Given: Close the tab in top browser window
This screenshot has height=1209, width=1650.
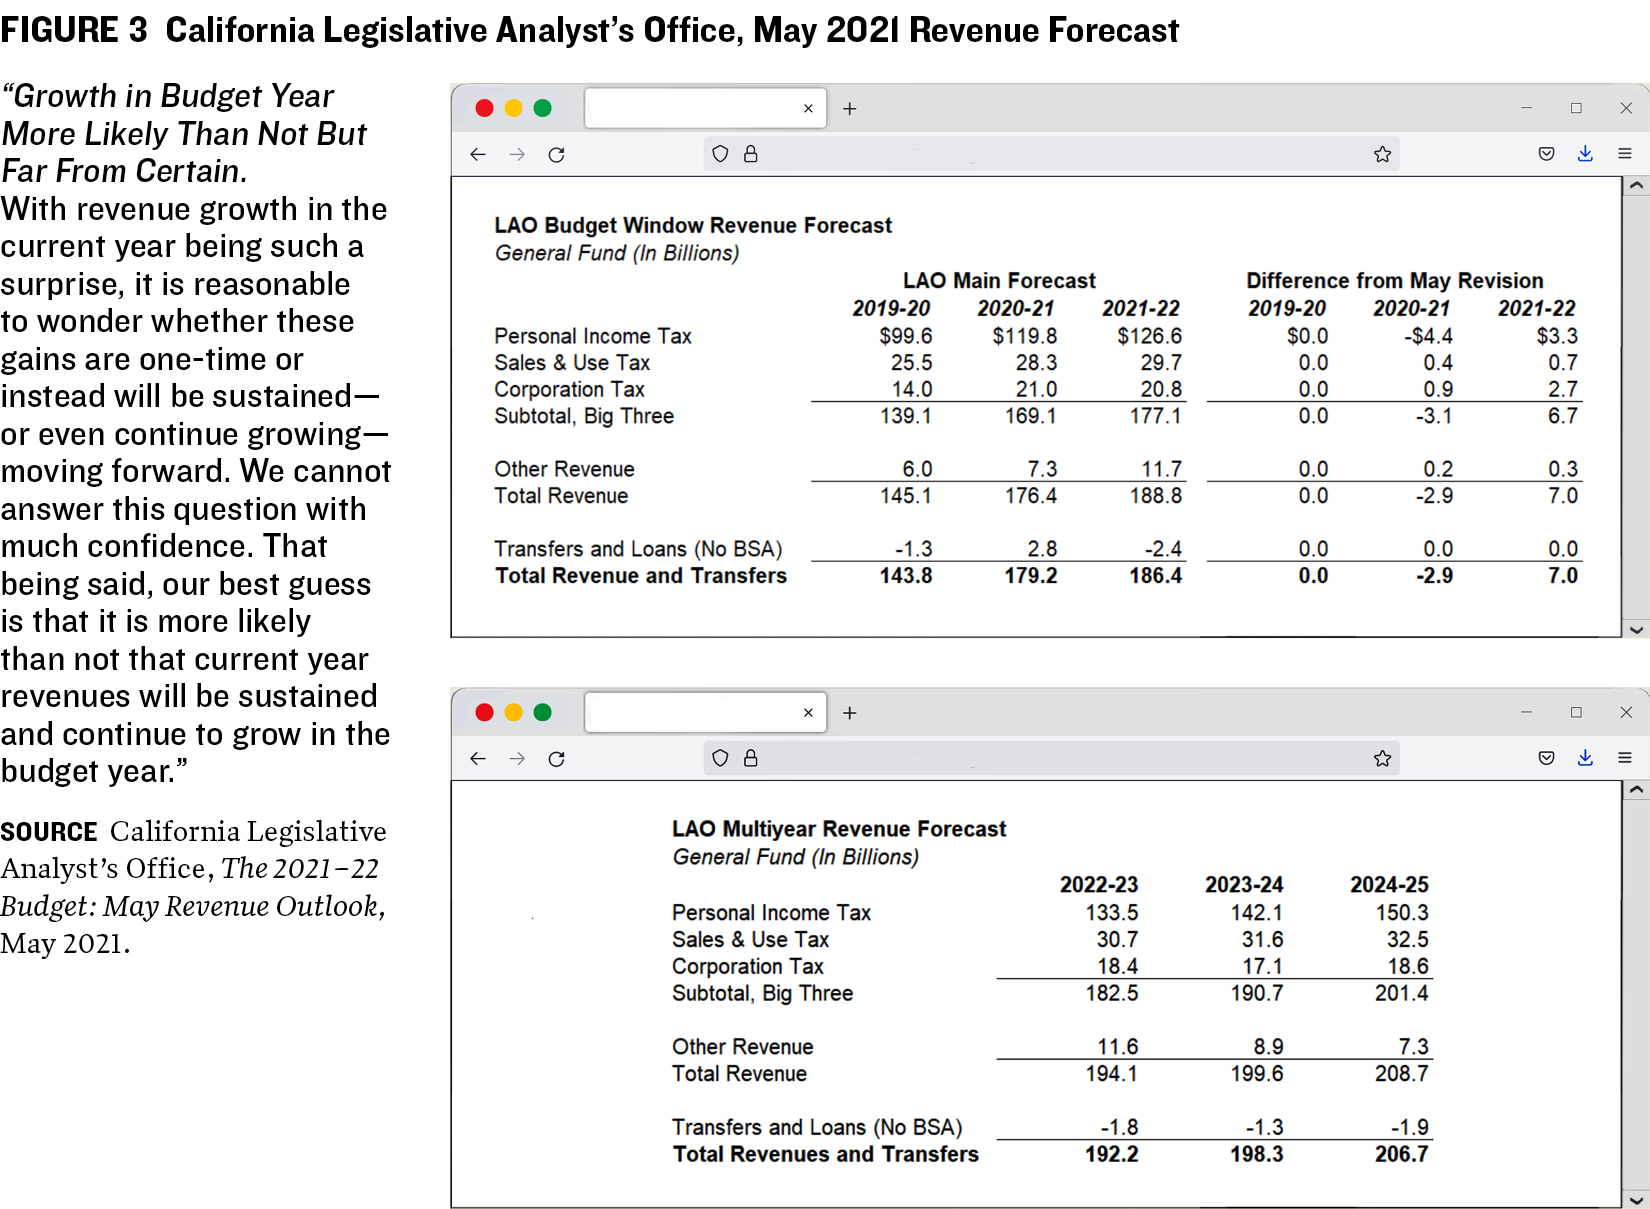Looking at the screenshot, I should pos(808,108).
